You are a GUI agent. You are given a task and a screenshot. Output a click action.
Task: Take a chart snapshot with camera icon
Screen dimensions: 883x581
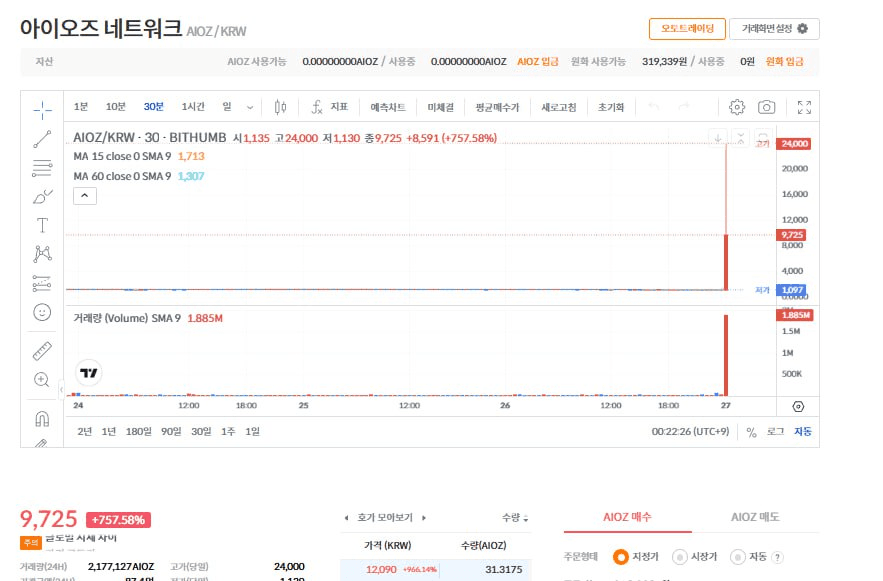pyautogui.click(x=766, y=107)
